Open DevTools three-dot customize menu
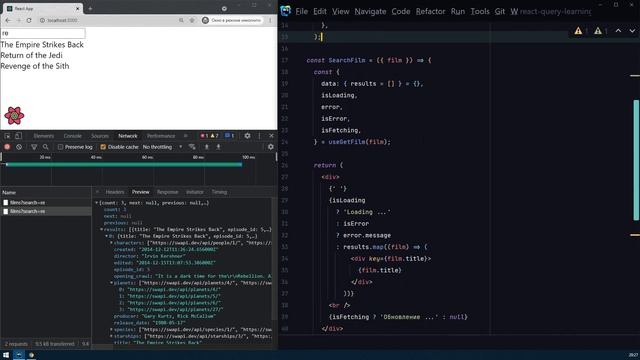Screen dimensions: 640x360 259,136
